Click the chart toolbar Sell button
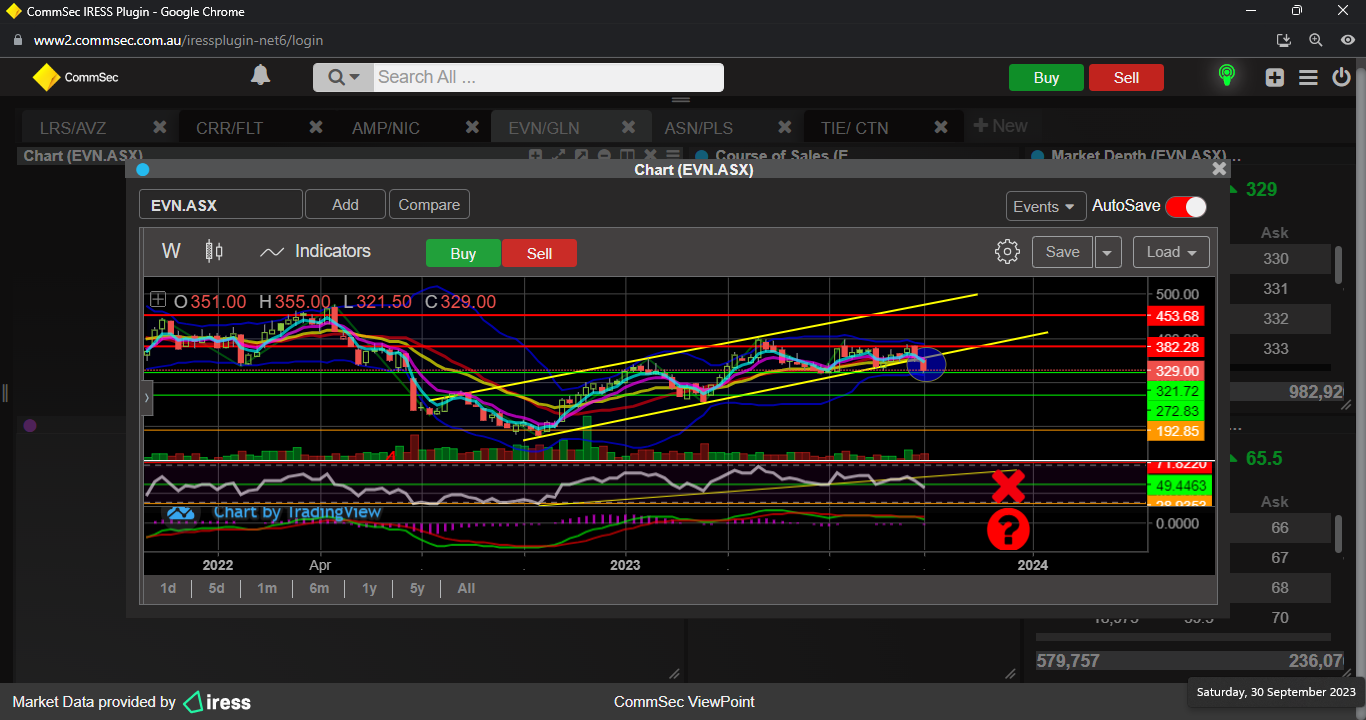Image resolution: width=1366 pixels, height=720 pixels. click(x=539, y=253)
